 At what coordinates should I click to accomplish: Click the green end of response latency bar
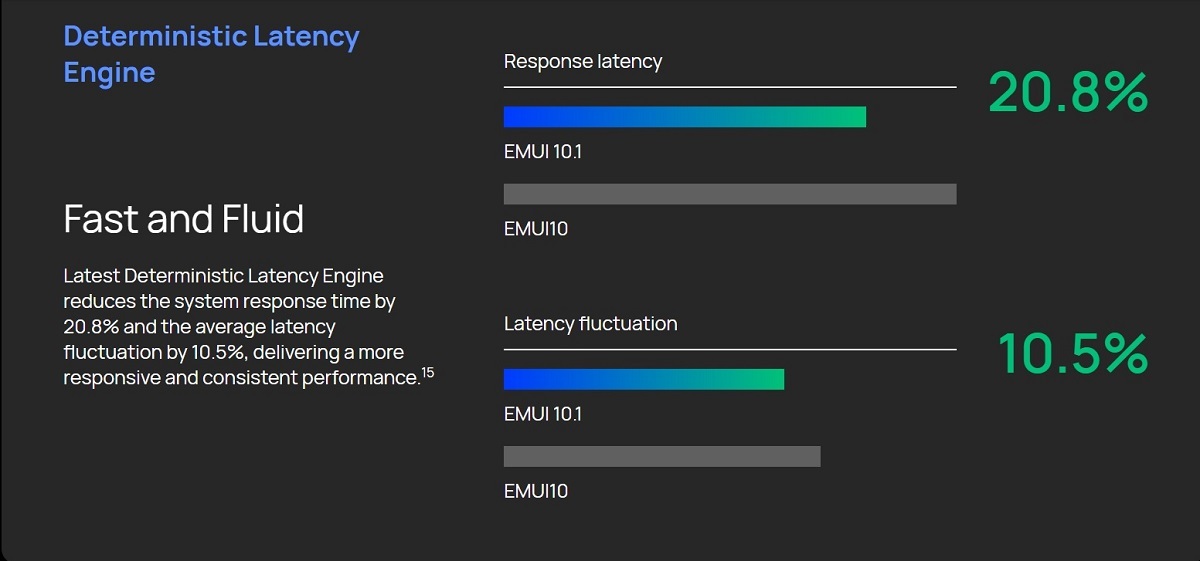(850, 117)
